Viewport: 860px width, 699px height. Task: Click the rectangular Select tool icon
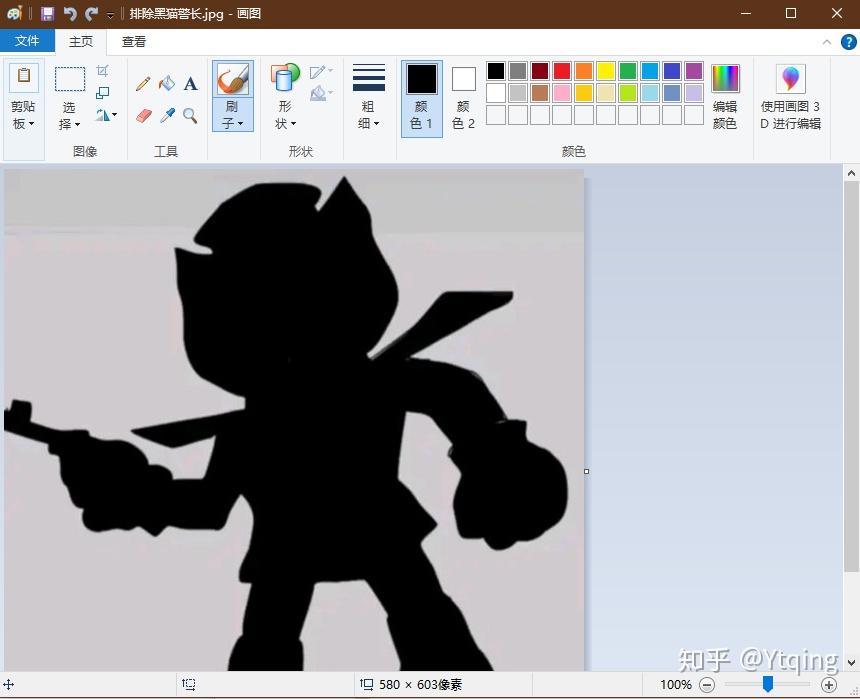pyautogui.click(x=70, y=79)
